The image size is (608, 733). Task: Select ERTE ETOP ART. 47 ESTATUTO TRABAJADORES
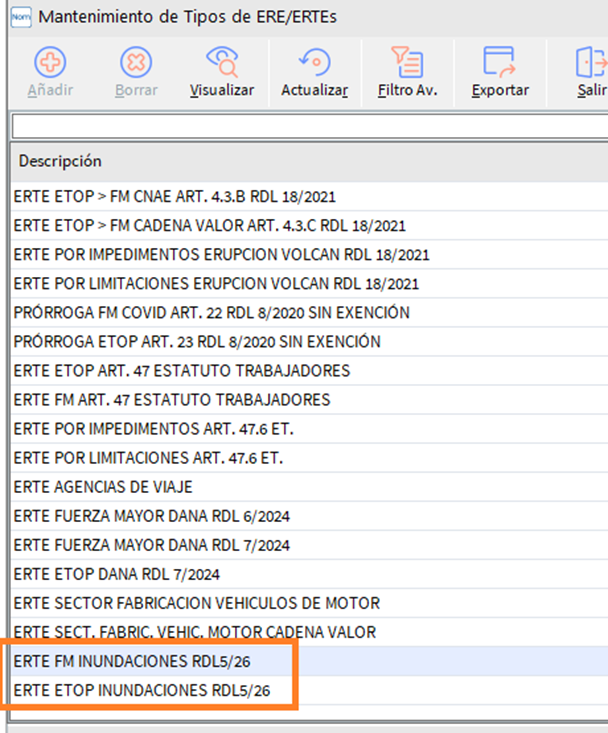[x=182, y=371]
